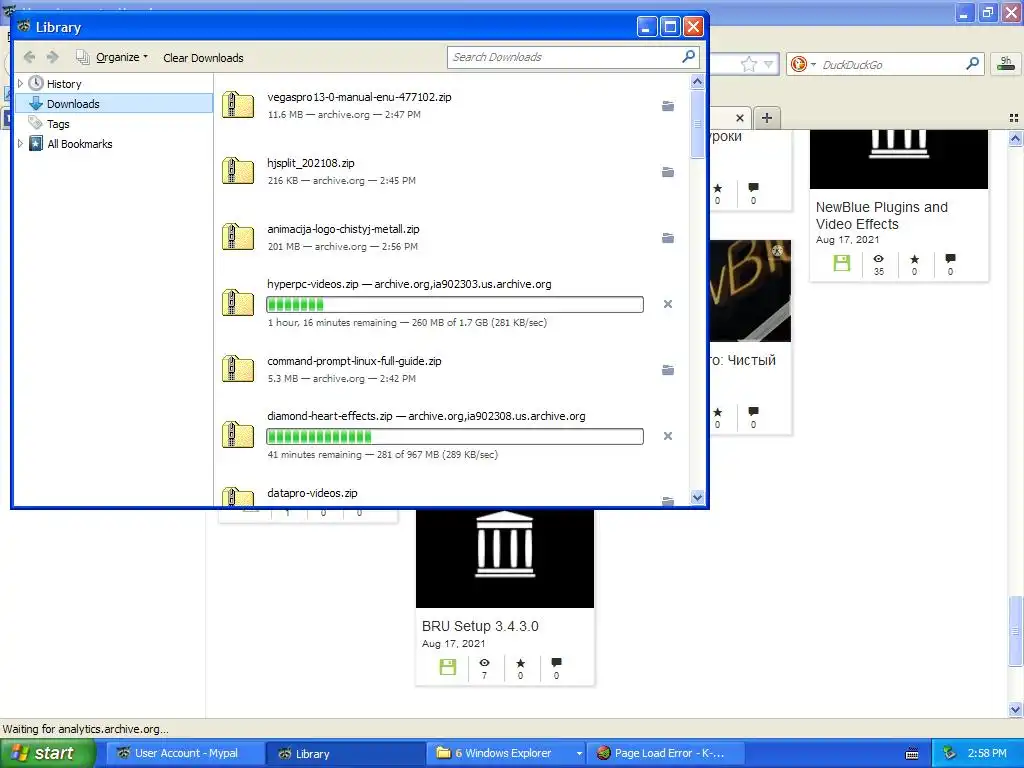Open the search engine dropdown arrow

[x=813, y=64]
